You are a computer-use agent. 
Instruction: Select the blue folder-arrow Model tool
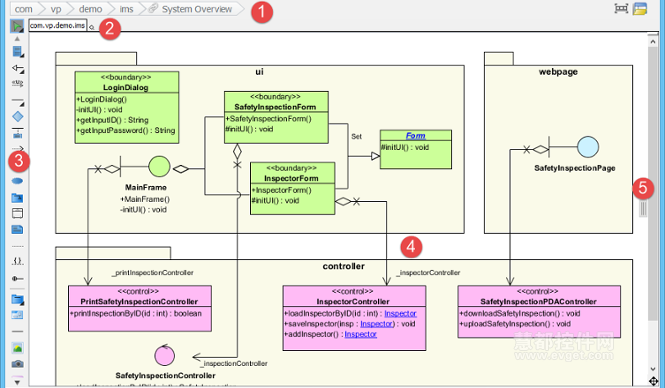pos(17,198)
